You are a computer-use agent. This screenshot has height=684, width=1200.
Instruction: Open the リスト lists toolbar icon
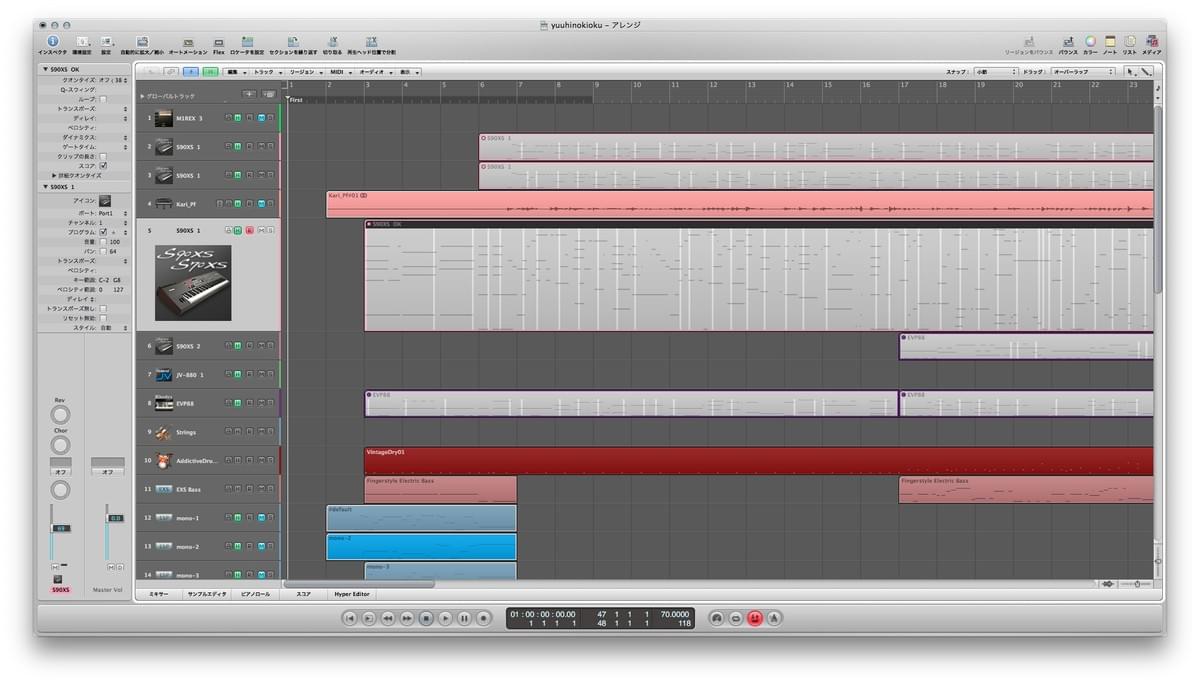(x=1130, y=42)
